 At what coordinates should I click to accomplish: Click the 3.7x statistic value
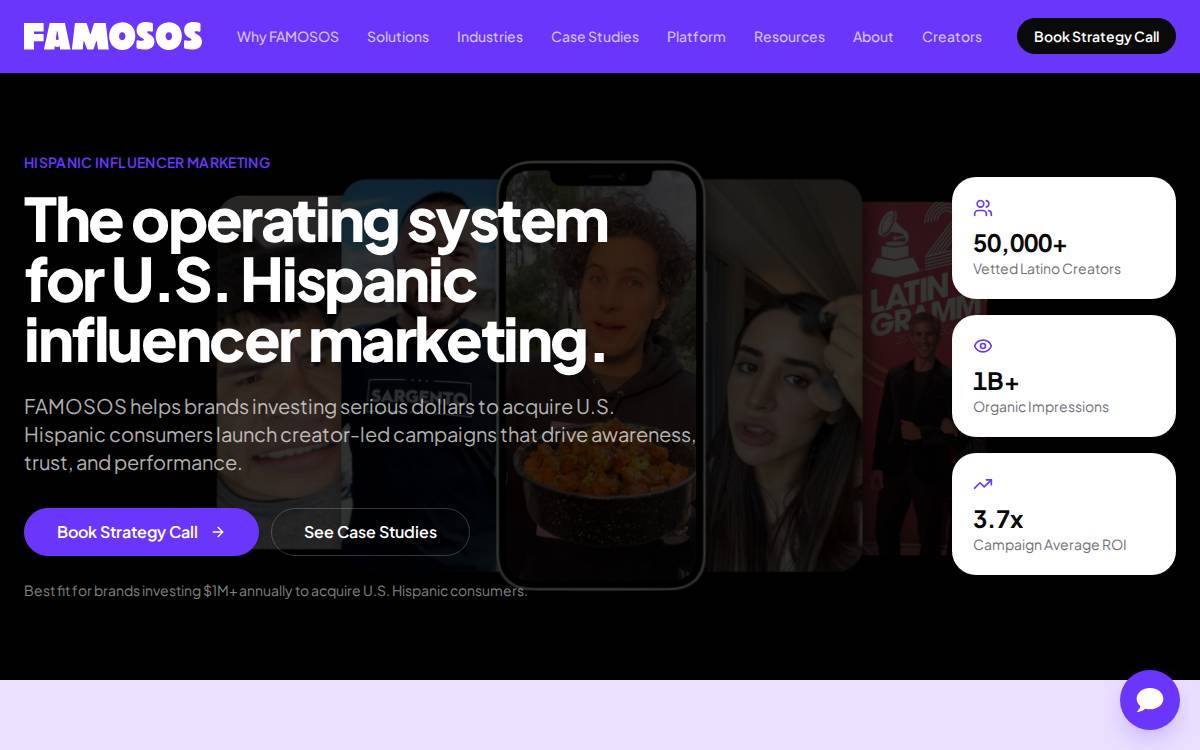998,520
